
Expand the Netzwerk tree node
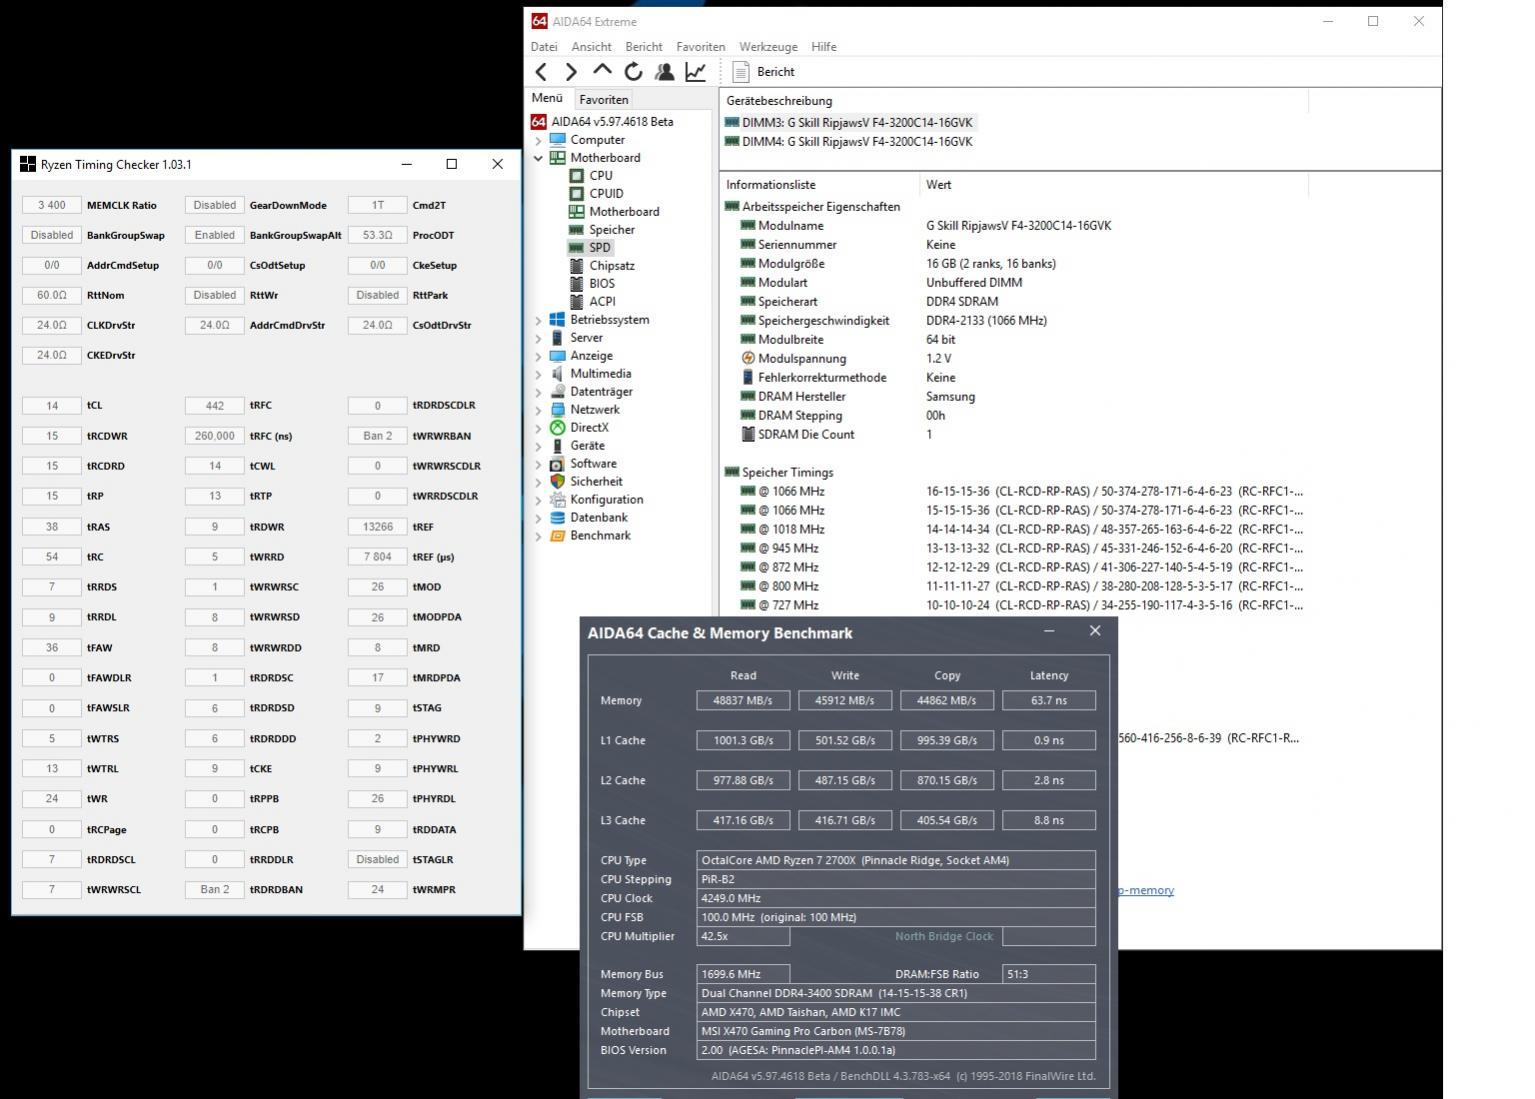click(538, 410)
